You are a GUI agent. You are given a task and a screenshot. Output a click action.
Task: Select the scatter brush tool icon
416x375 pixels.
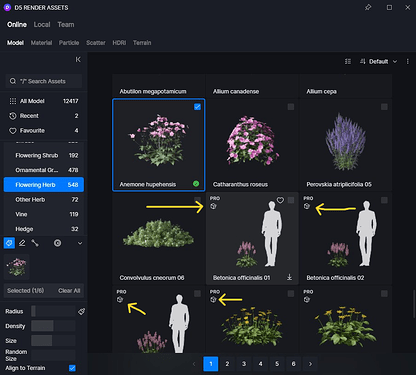[9, 243]
